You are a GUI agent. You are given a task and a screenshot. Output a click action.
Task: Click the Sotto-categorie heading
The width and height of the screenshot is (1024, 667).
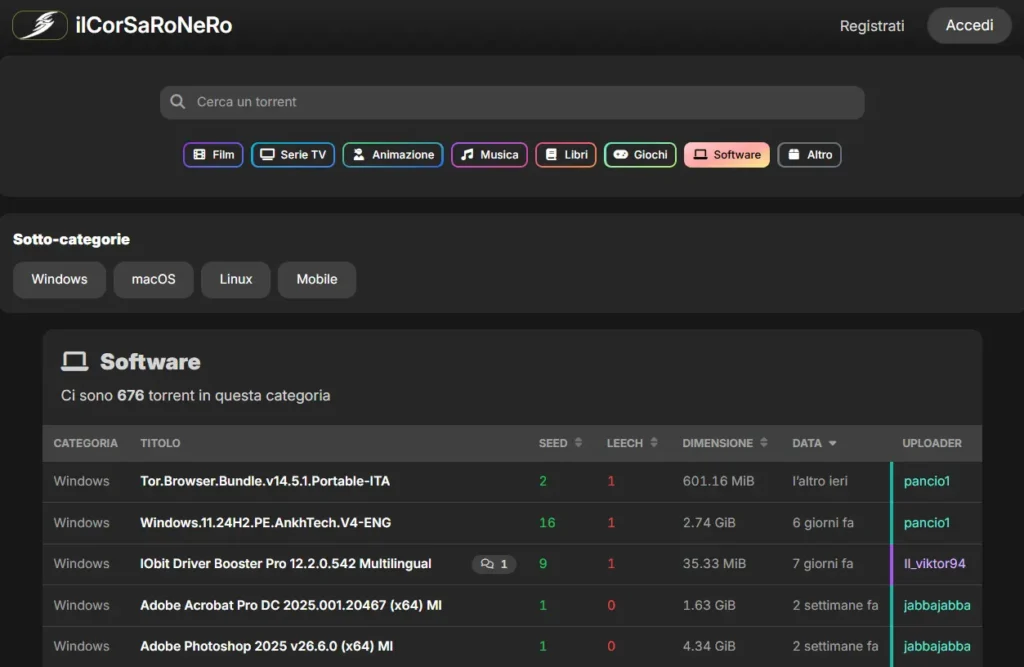coord(71,240)
